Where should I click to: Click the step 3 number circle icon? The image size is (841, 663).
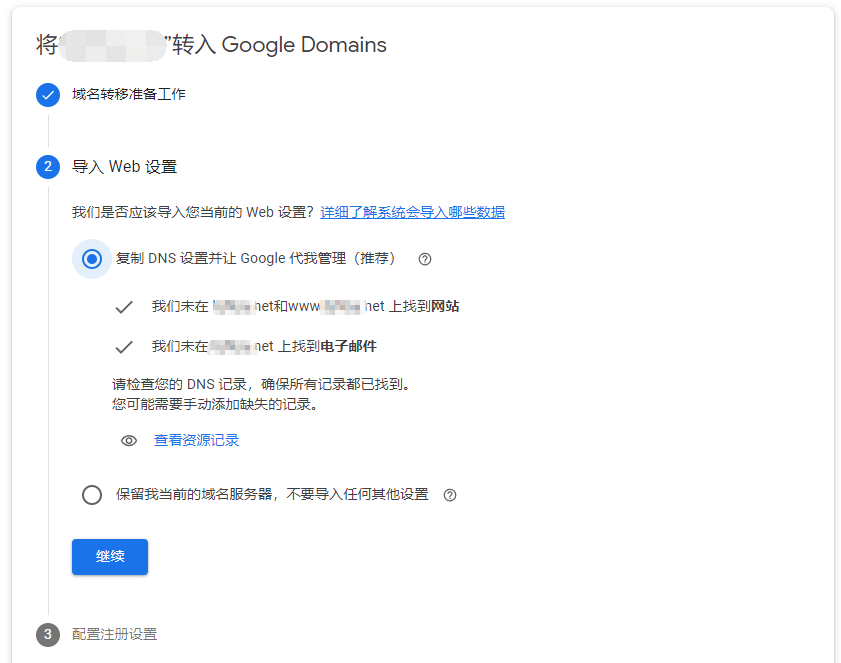[48, 634]
